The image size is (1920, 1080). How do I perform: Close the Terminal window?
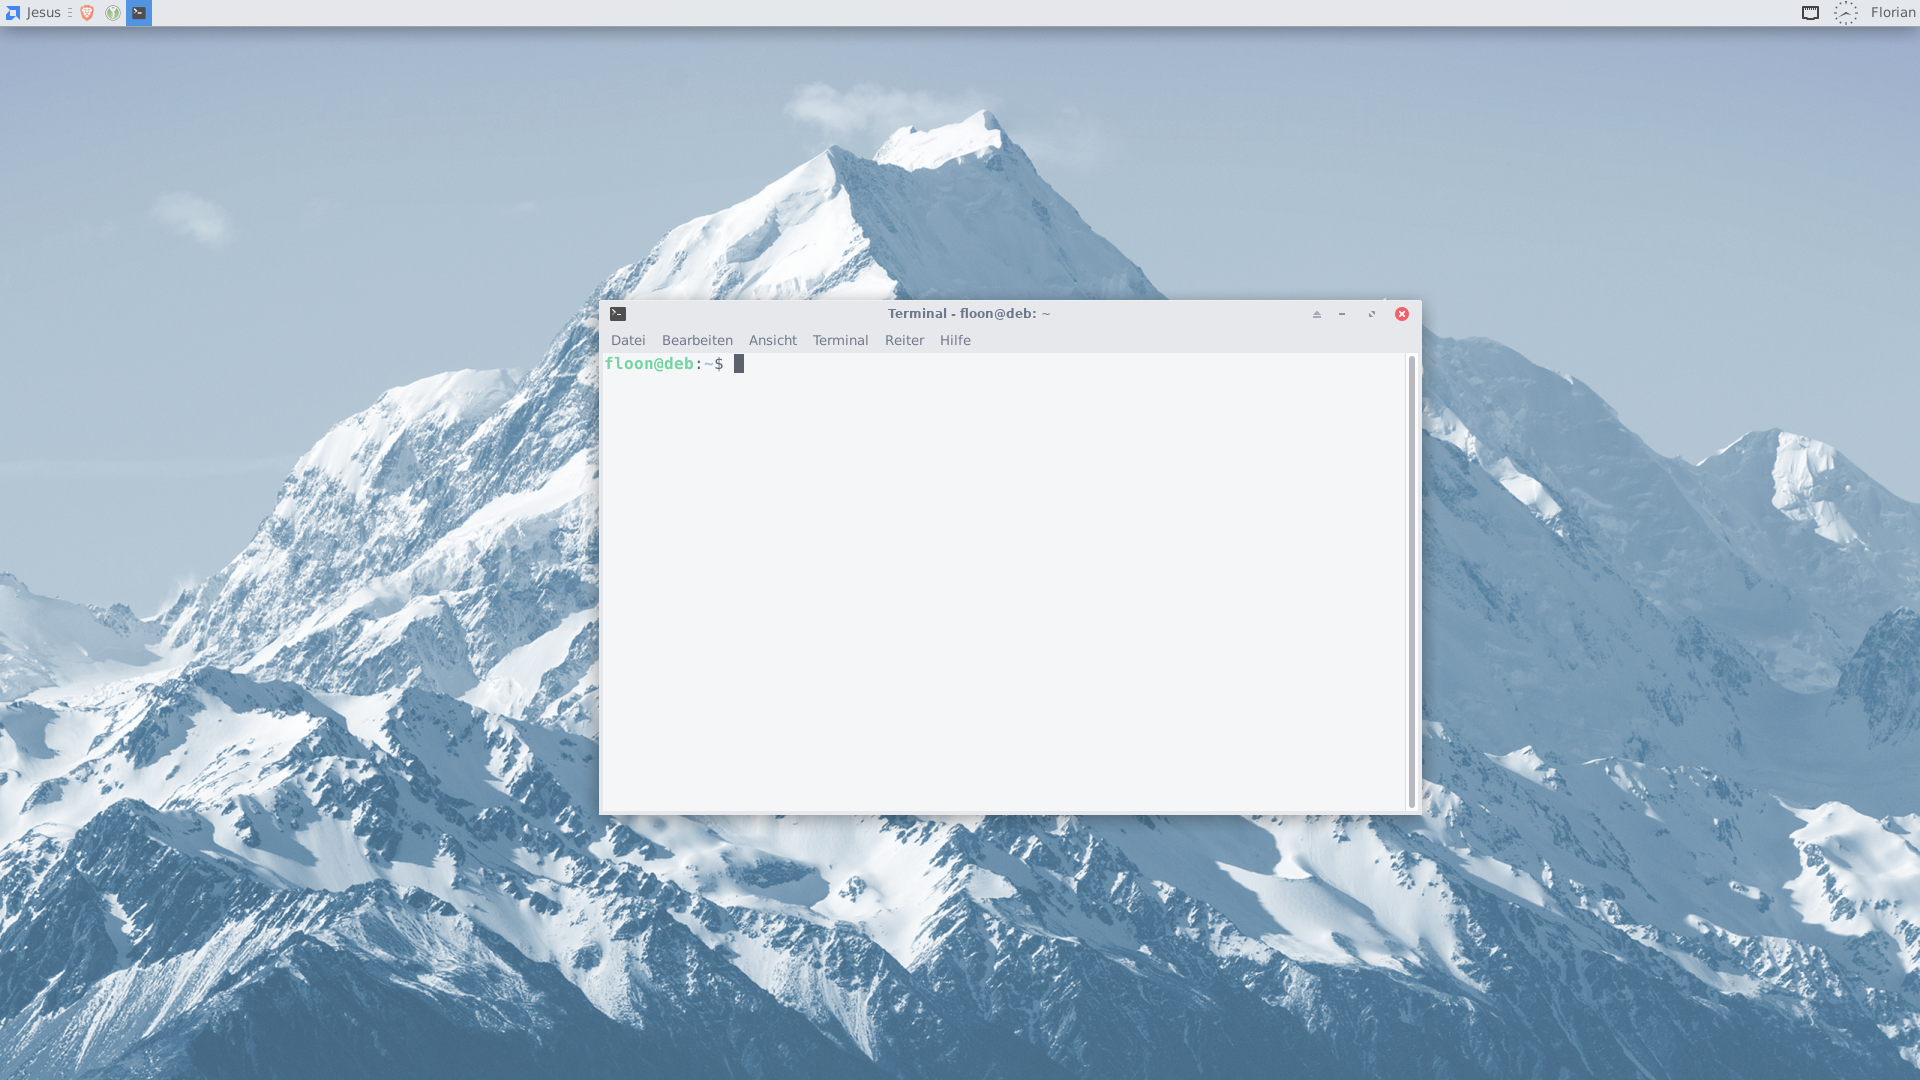(x=1402, y=314)
